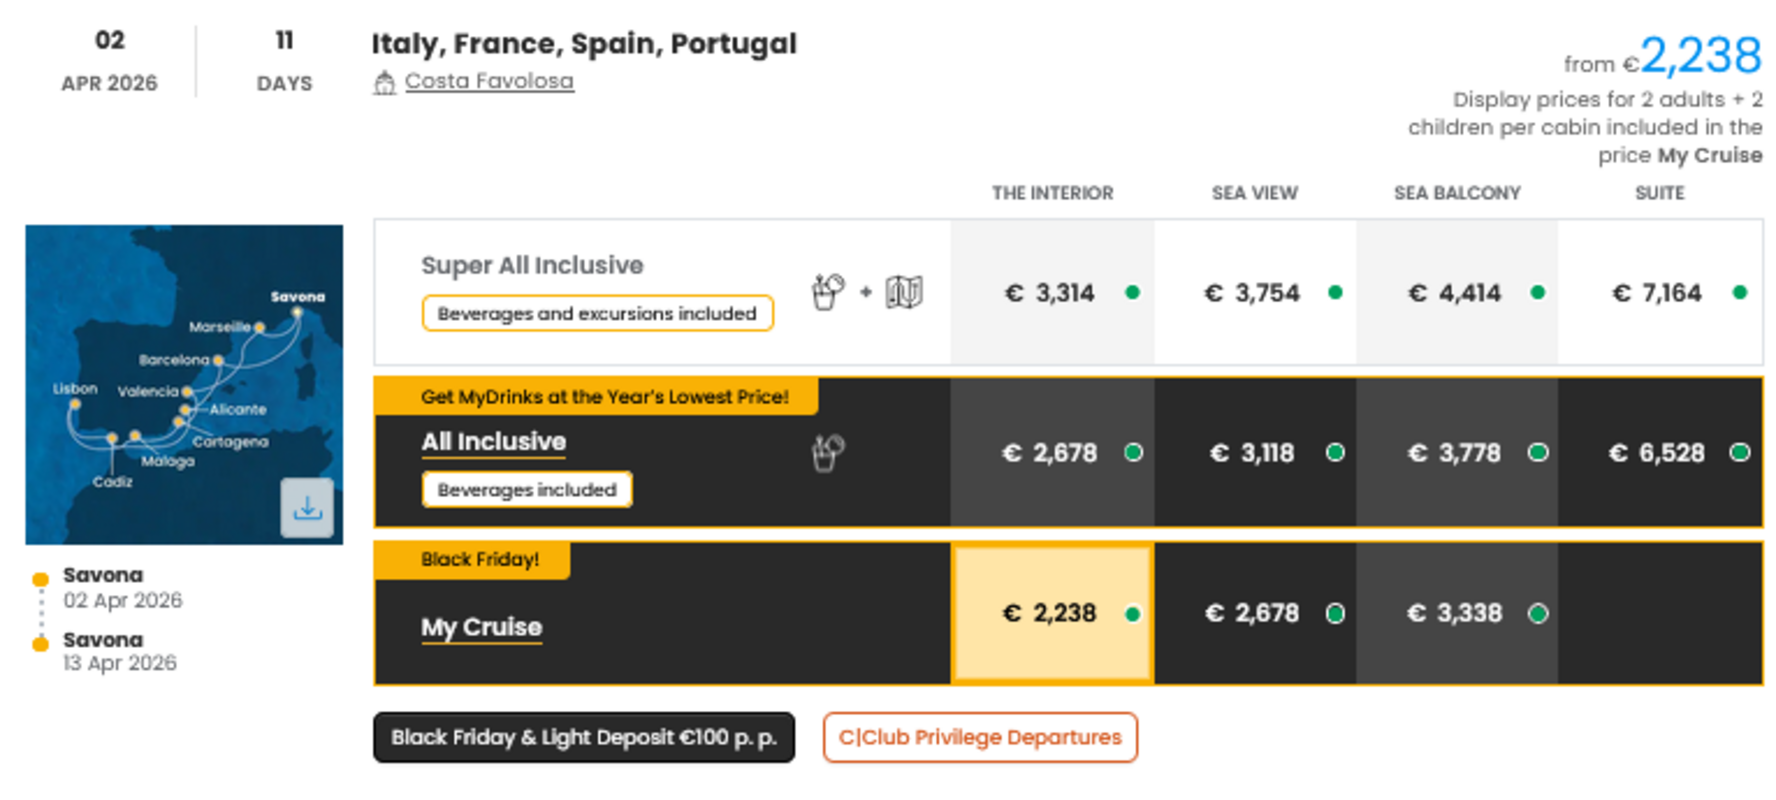Screen dimensions: 1776x800
Task: Click Black Friday & Light Deposit button
Action: [x=584, y=737]
